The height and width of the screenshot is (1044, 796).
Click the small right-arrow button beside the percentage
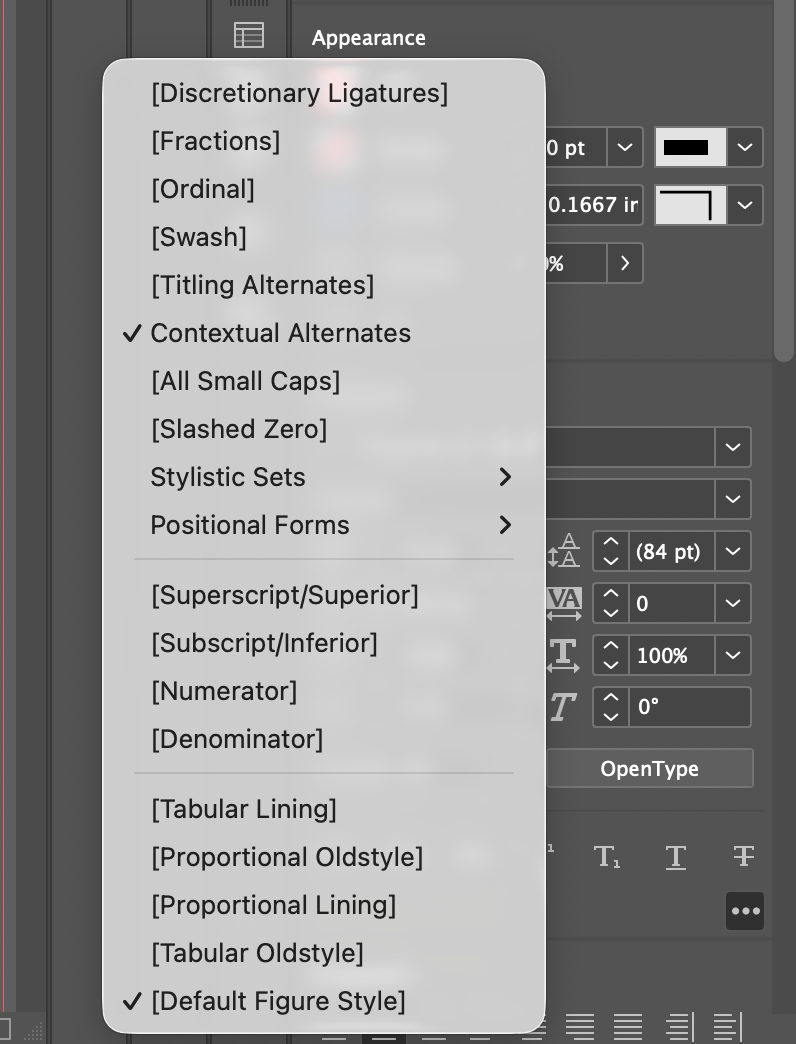pyautogui.click(x=625, y=263)
